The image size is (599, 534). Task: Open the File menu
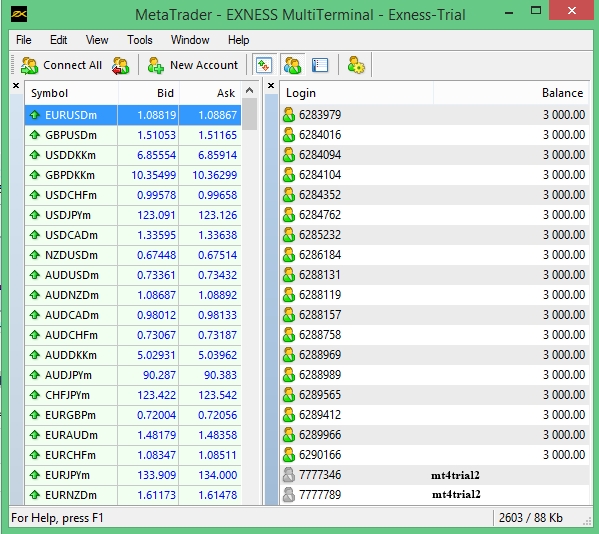click(x=24, y=40)
